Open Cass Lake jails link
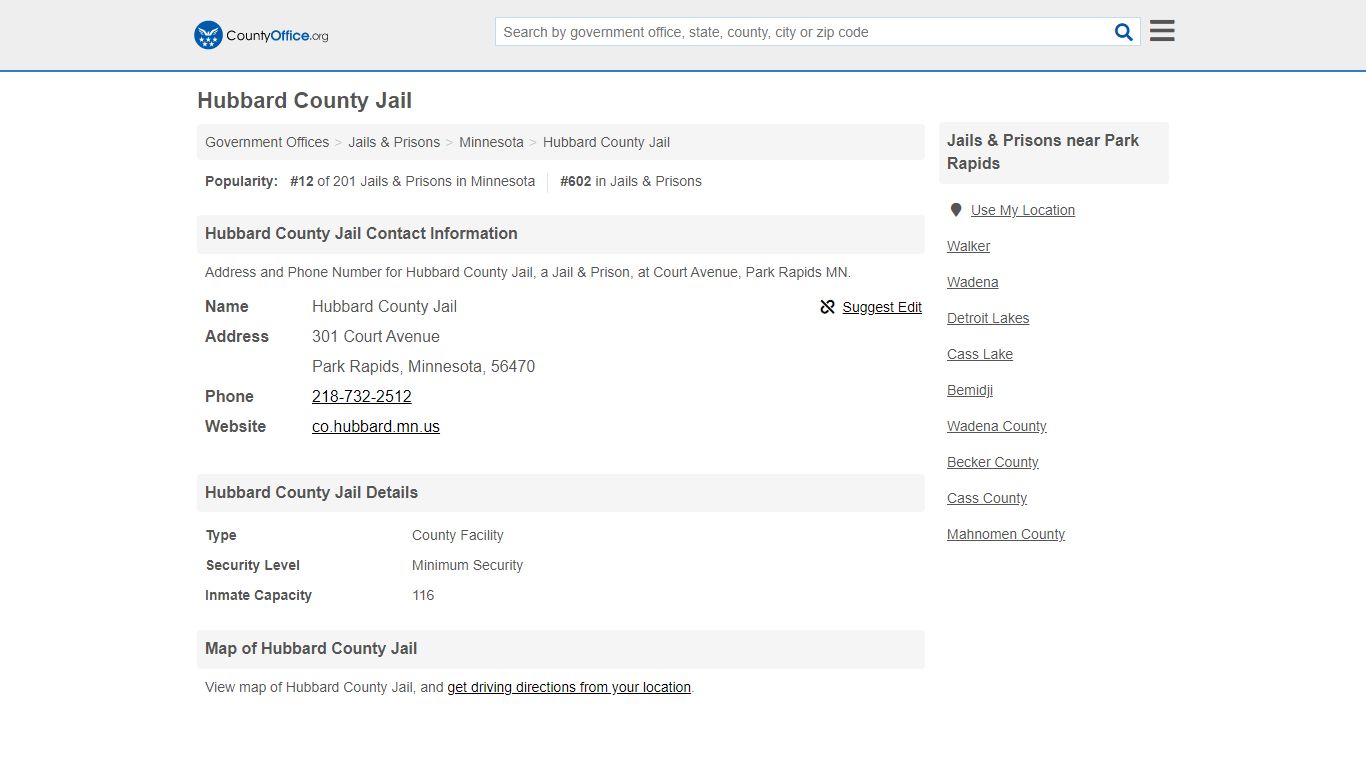The height and width of the screenshot is (768, 1366). [x=980, y=354]
